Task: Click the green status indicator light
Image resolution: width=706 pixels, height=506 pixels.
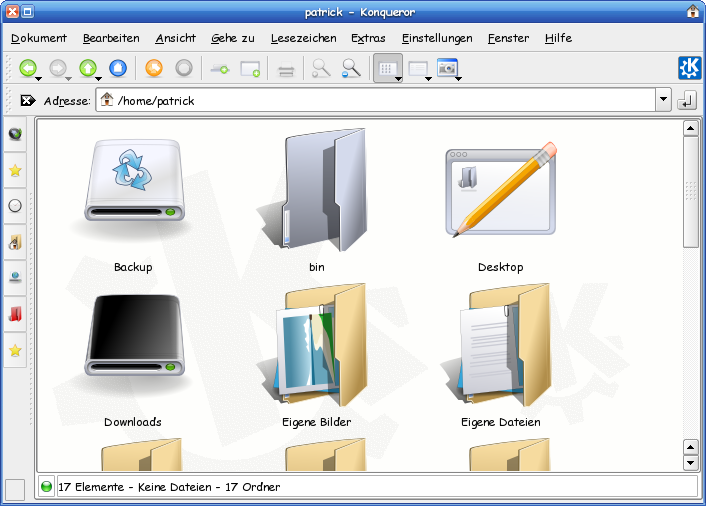Action: (46, 487)
